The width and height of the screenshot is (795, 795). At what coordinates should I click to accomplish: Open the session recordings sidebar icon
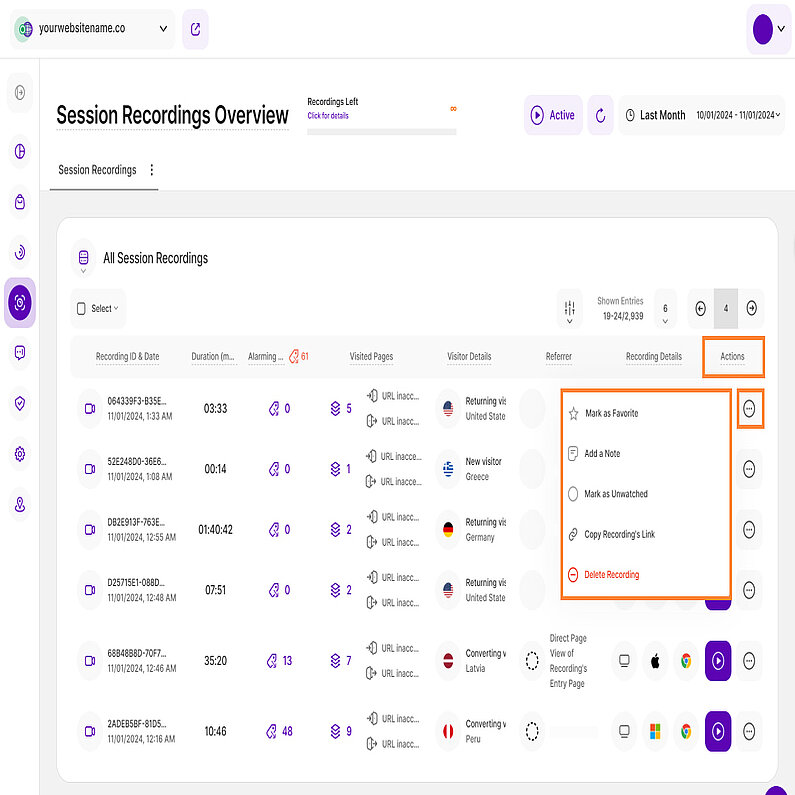(20, 302)
